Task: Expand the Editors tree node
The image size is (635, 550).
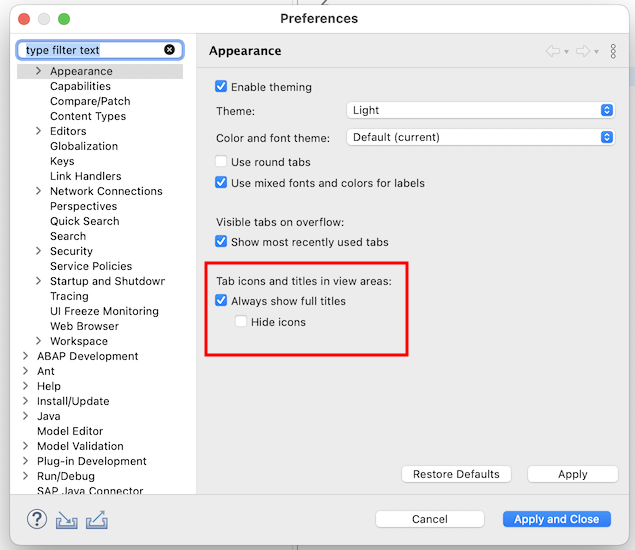Action: point(38,131)
